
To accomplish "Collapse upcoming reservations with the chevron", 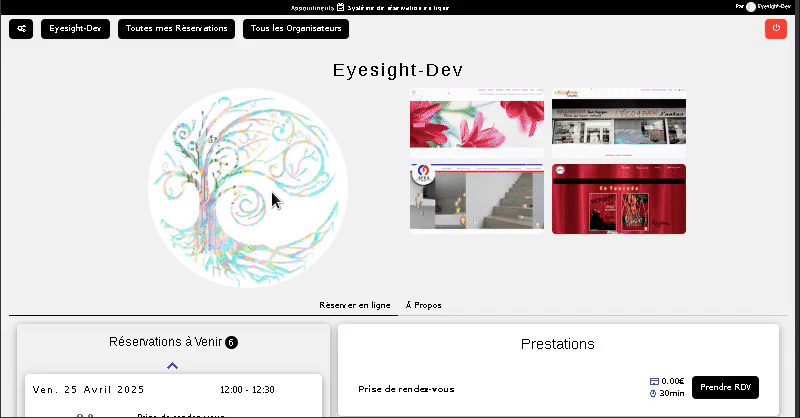I will coord(172,366).
